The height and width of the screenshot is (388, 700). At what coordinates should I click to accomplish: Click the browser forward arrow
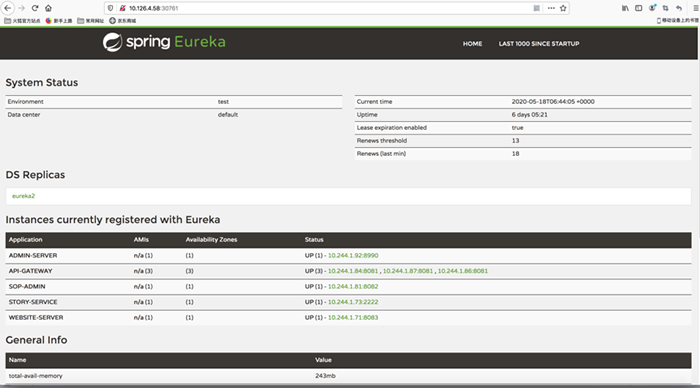tap(21, 8)
